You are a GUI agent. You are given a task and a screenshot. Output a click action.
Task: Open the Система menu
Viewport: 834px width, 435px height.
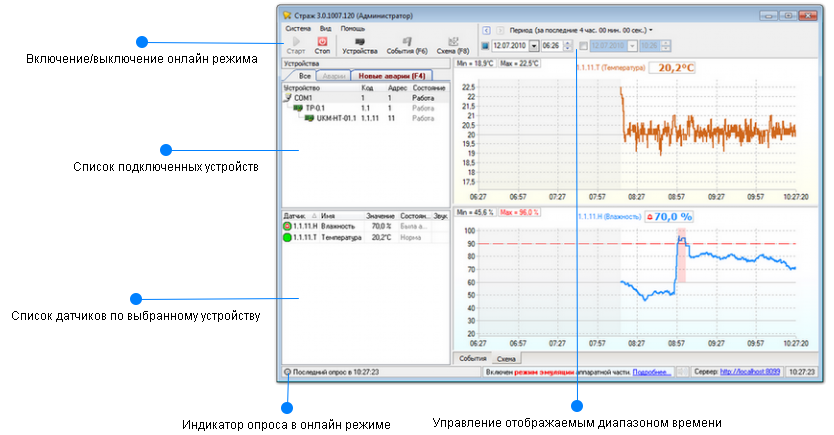tap(298, 29)
